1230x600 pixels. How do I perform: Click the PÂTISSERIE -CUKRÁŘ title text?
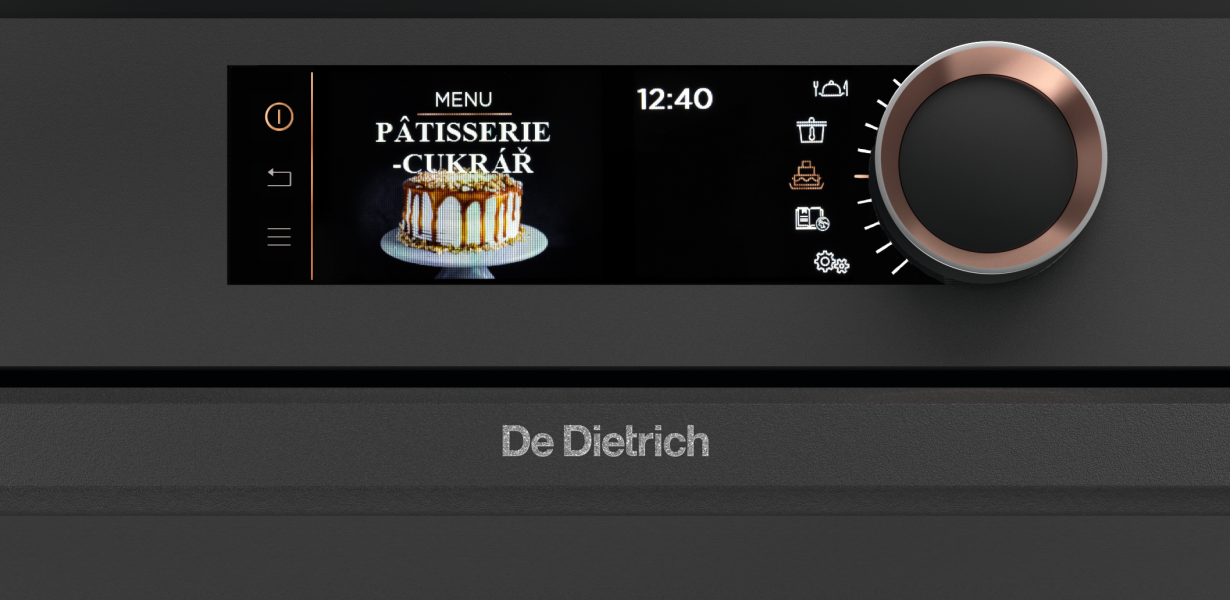(463, 146)
